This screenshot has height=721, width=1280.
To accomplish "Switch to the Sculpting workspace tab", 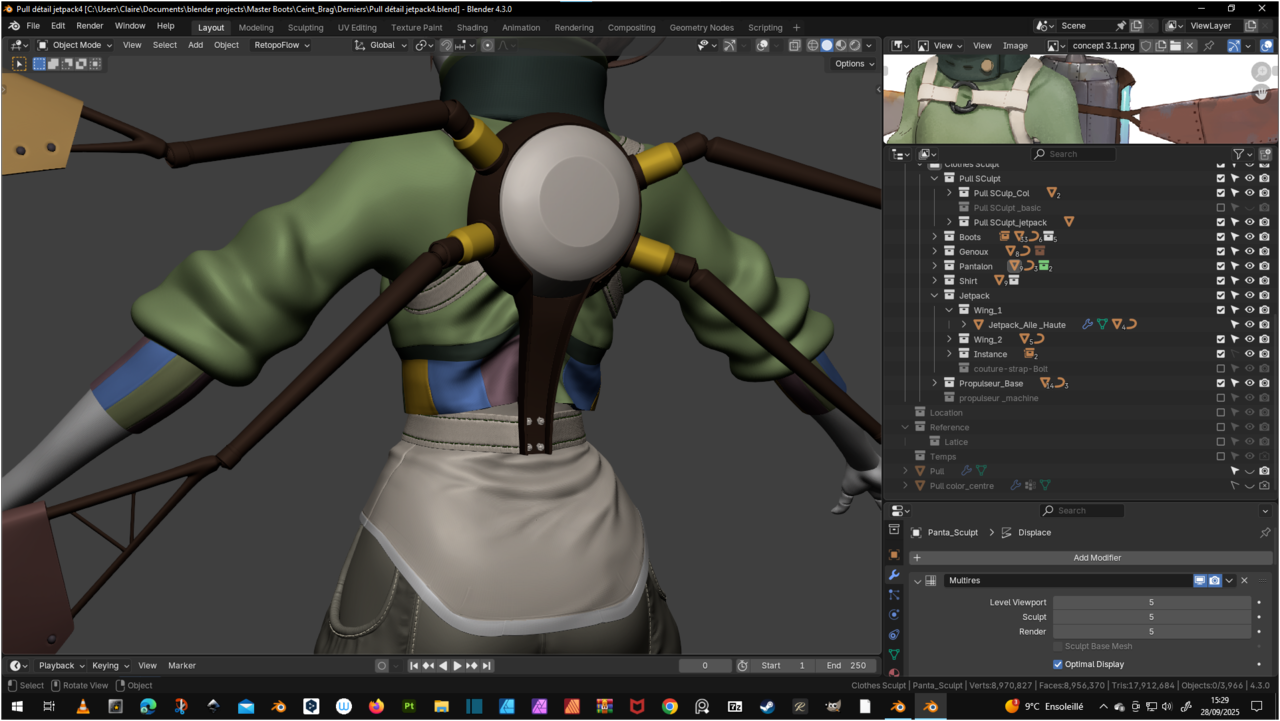I will click(305, 28).
